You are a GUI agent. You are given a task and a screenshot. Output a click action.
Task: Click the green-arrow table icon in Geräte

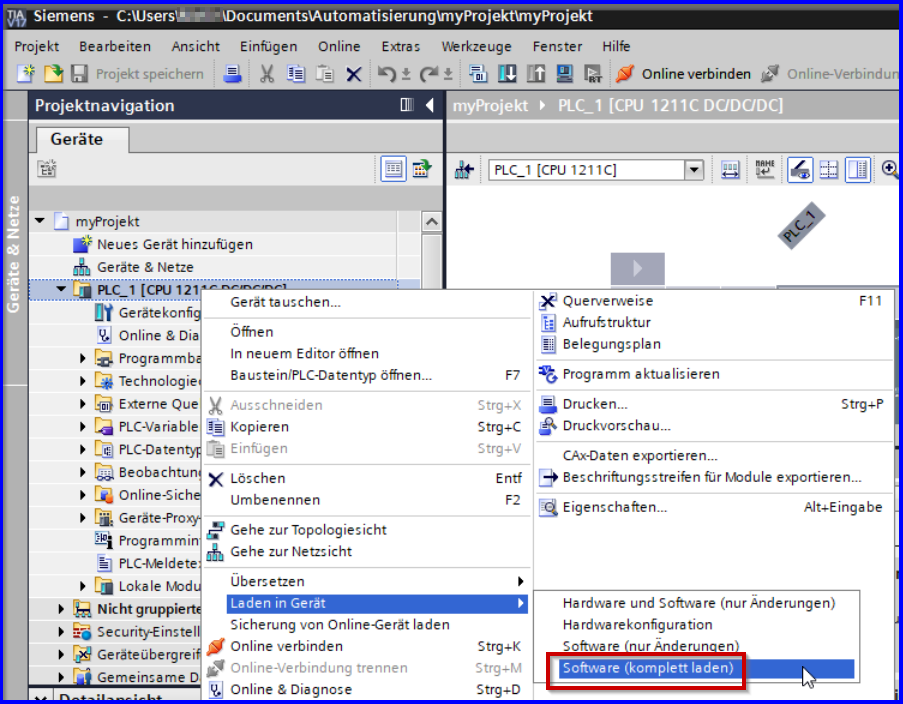(422, 169)
